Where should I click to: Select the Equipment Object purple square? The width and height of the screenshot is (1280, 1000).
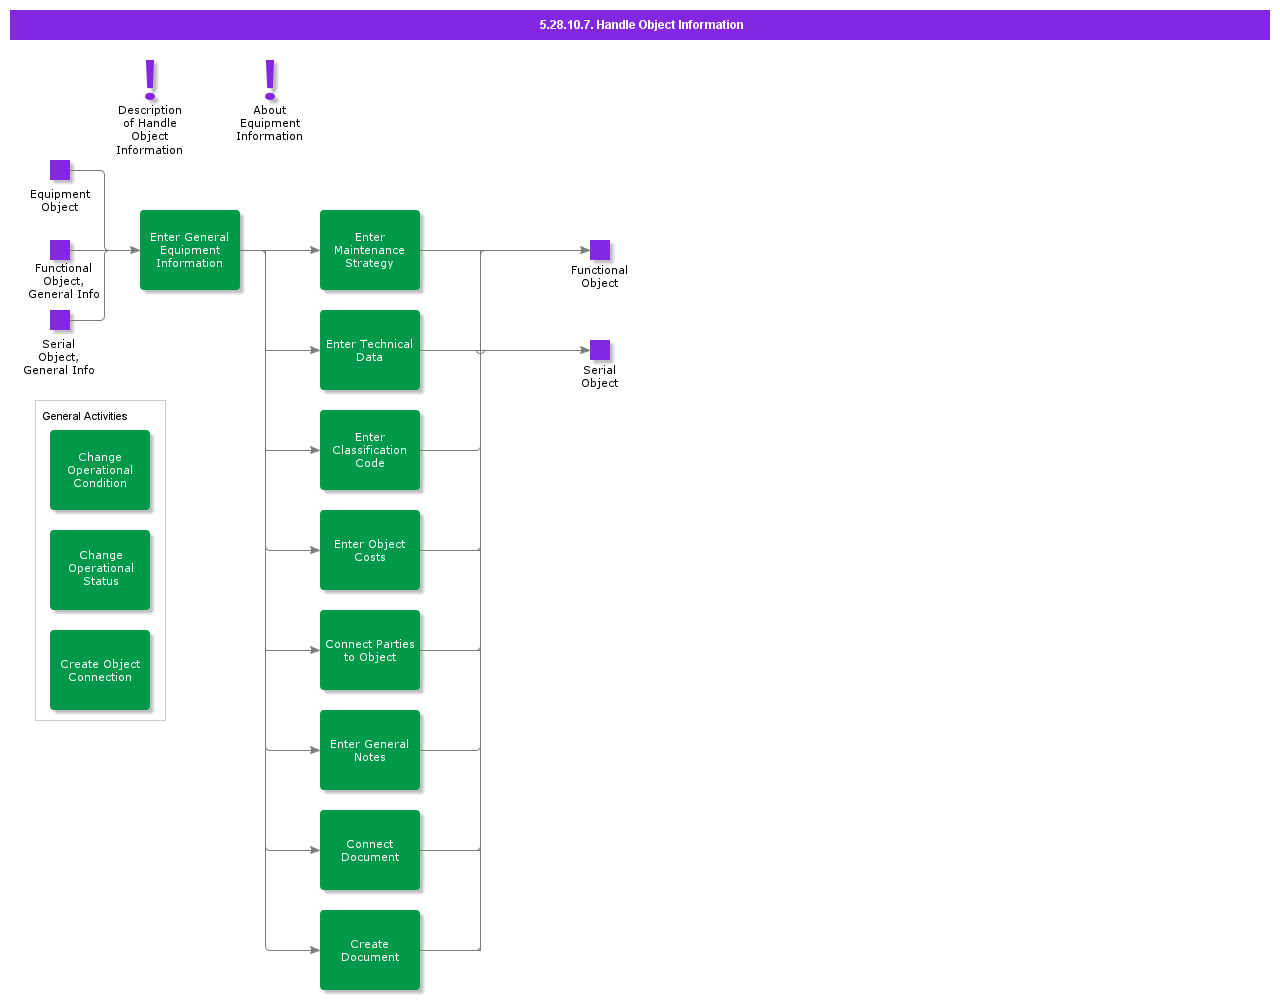(60, 170)
